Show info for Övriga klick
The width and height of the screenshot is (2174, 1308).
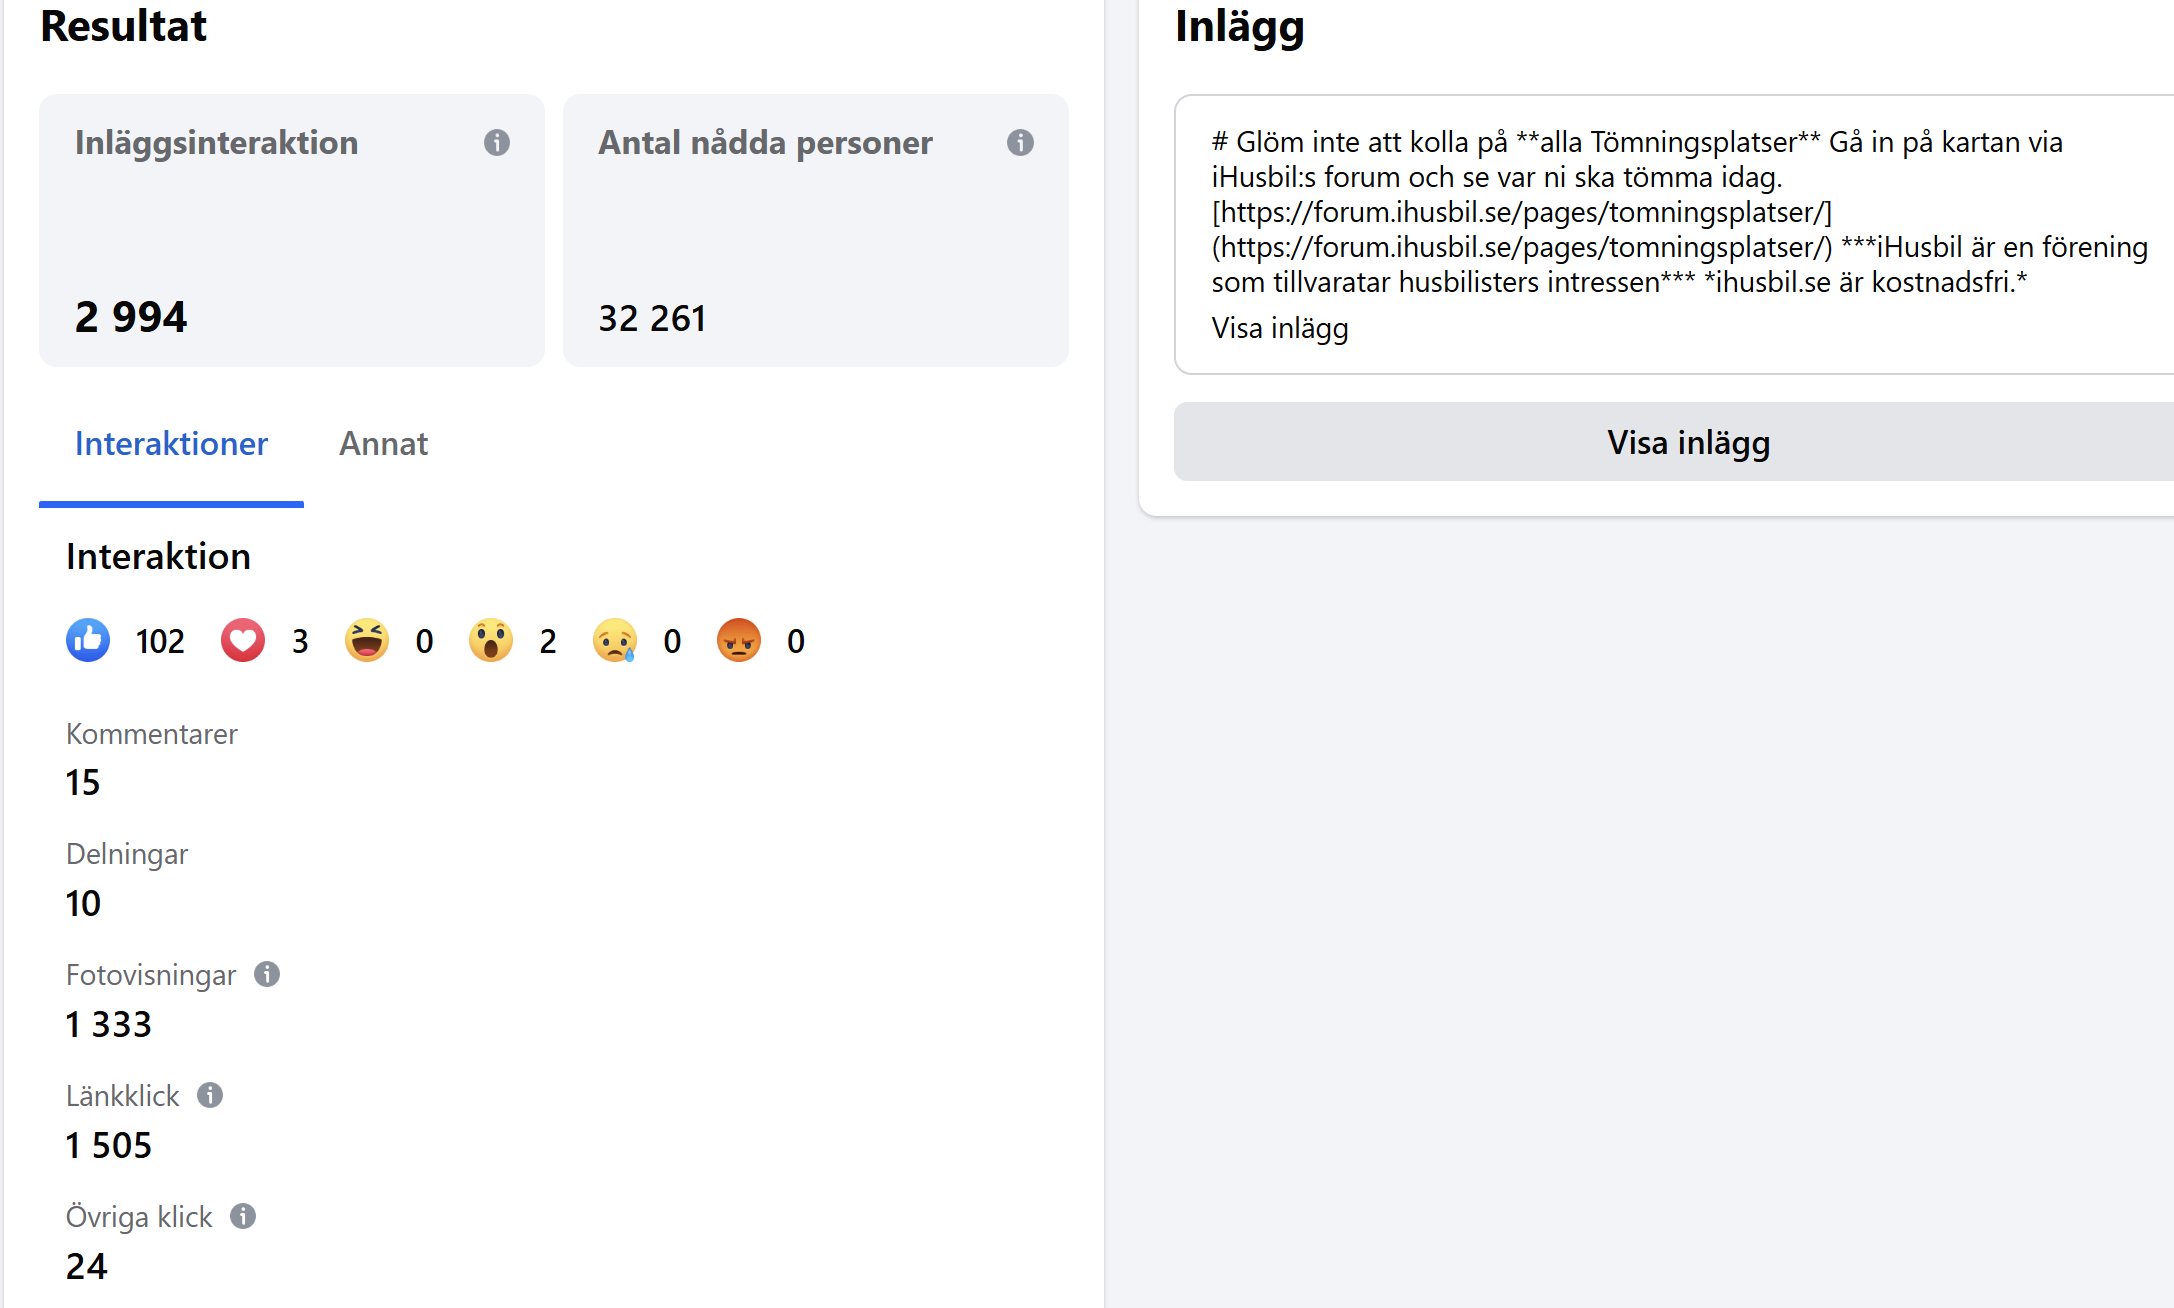coord(243,1216)
